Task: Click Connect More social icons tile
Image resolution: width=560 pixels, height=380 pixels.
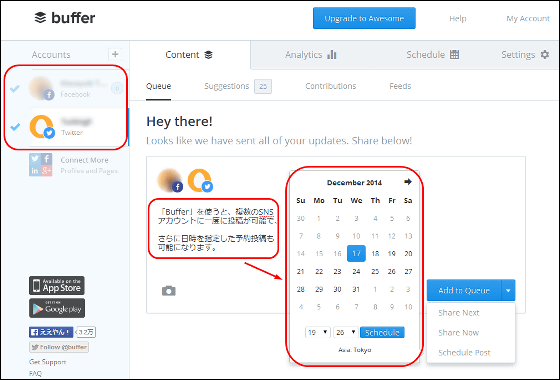Action: [x=40, y=165]
